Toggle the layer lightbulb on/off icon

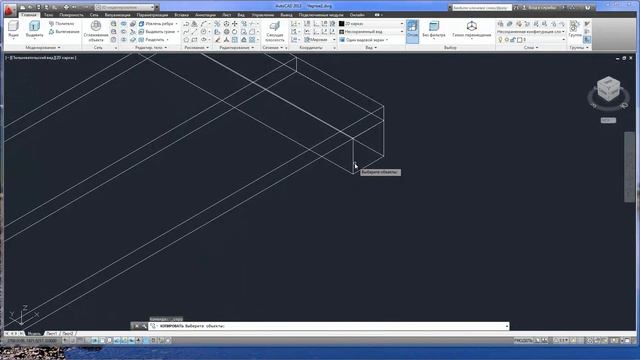click(x=500, y=40)
